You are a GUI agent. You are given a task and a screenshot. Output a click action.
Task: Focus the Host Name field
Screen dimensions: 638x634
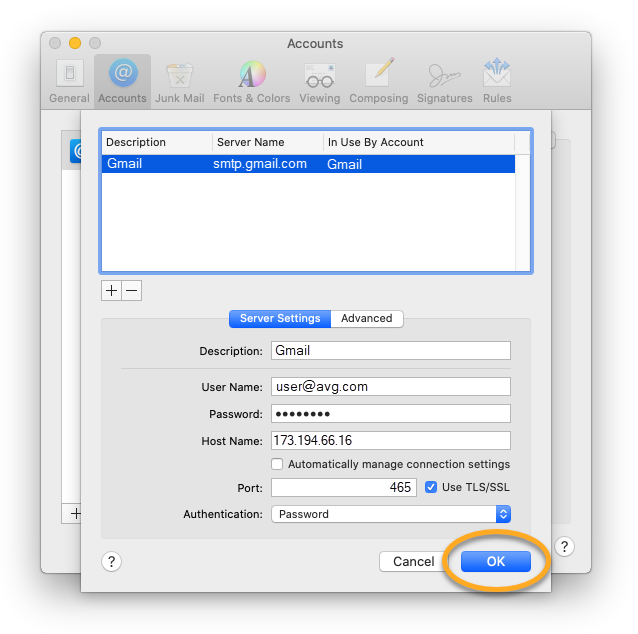pos(391,441)
